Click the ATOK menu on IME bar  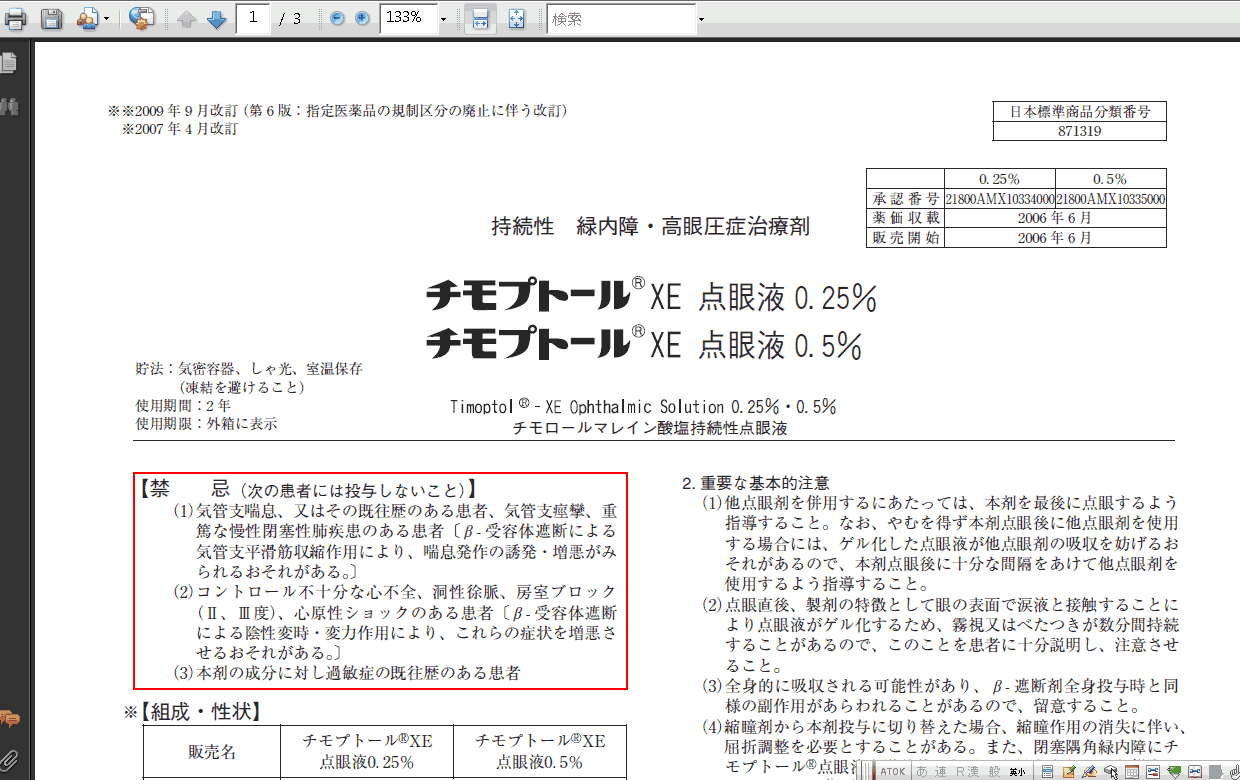click(x=892, y=771)
